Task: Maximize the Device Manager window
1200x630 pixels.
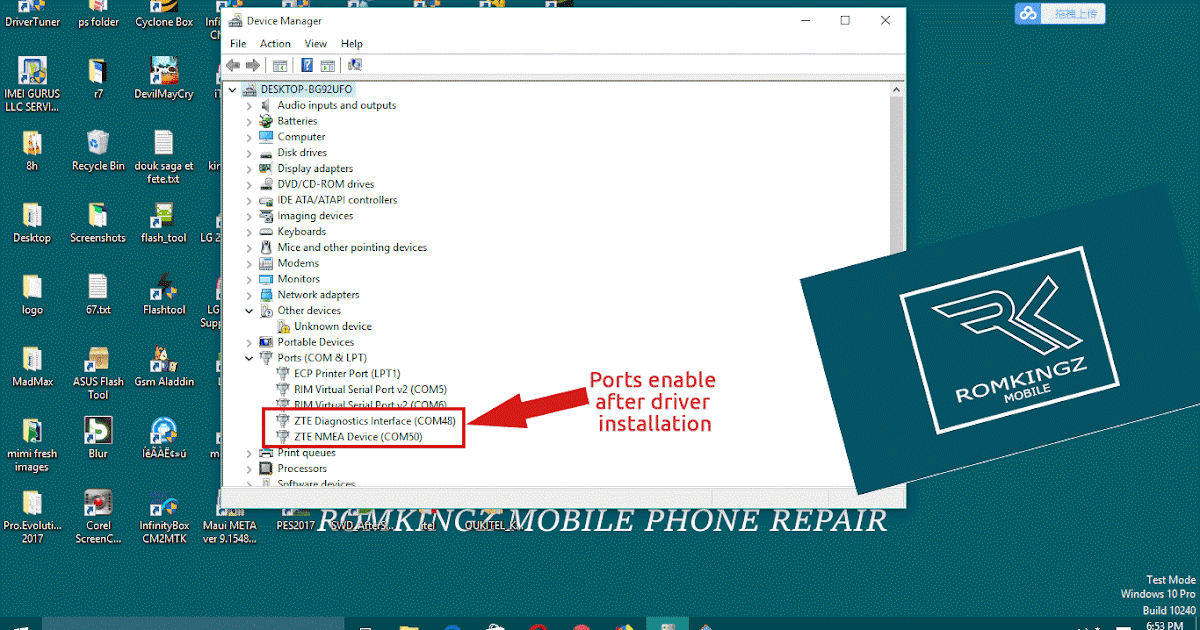Action: click(845, 20)
